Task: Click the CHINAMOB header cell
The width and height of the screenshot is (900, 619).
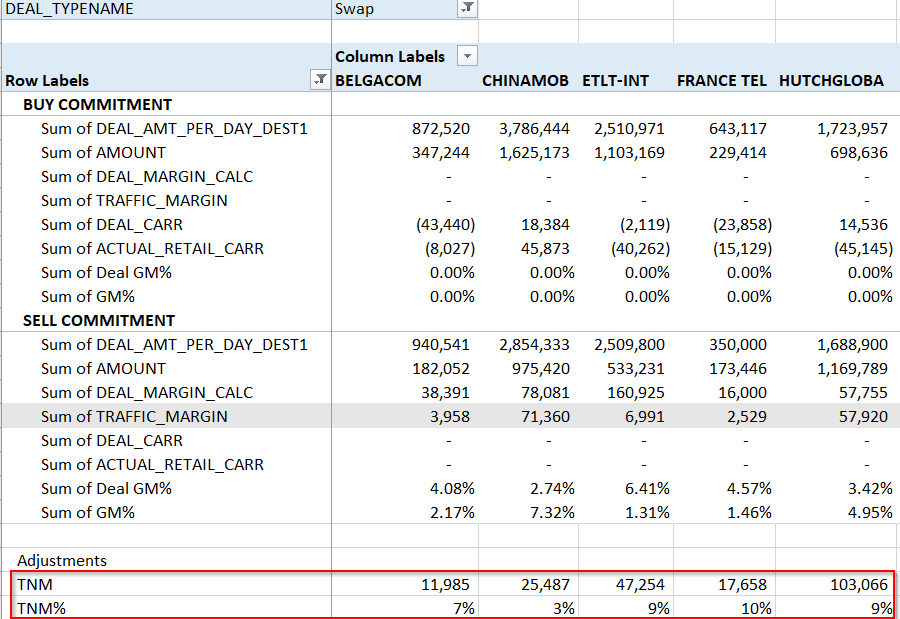Action: tap(526, 80)
